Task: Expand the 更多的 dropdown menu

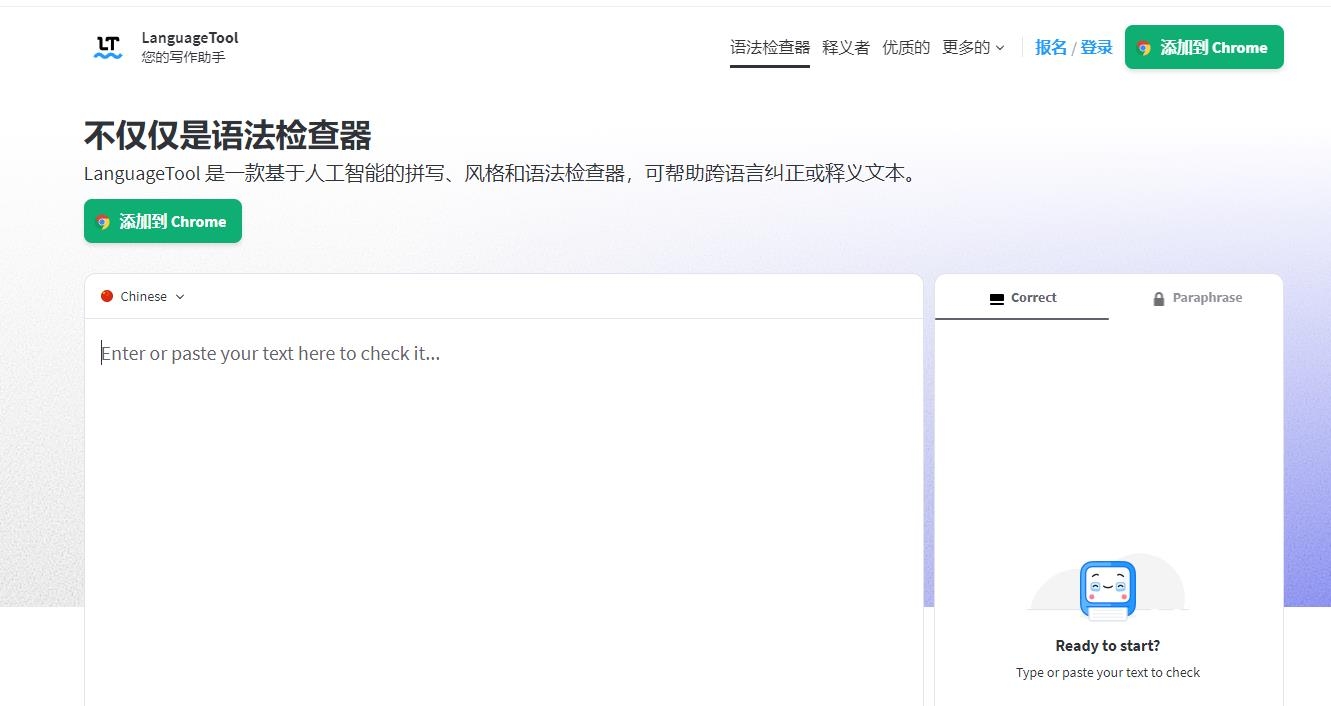Action: tap(973, 47)
